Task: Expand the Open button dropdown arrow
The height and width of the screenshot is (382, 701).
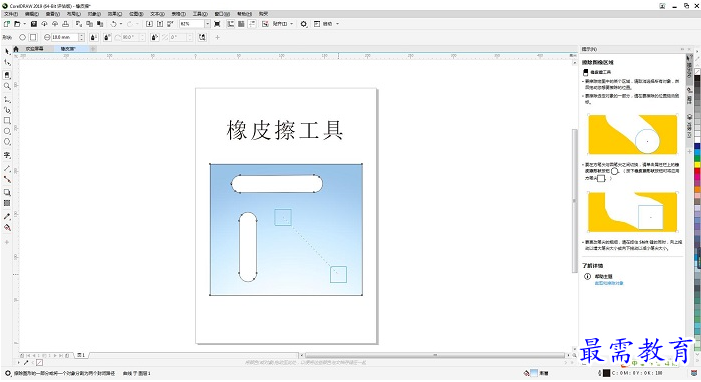Action: click(x=25, y=24)
